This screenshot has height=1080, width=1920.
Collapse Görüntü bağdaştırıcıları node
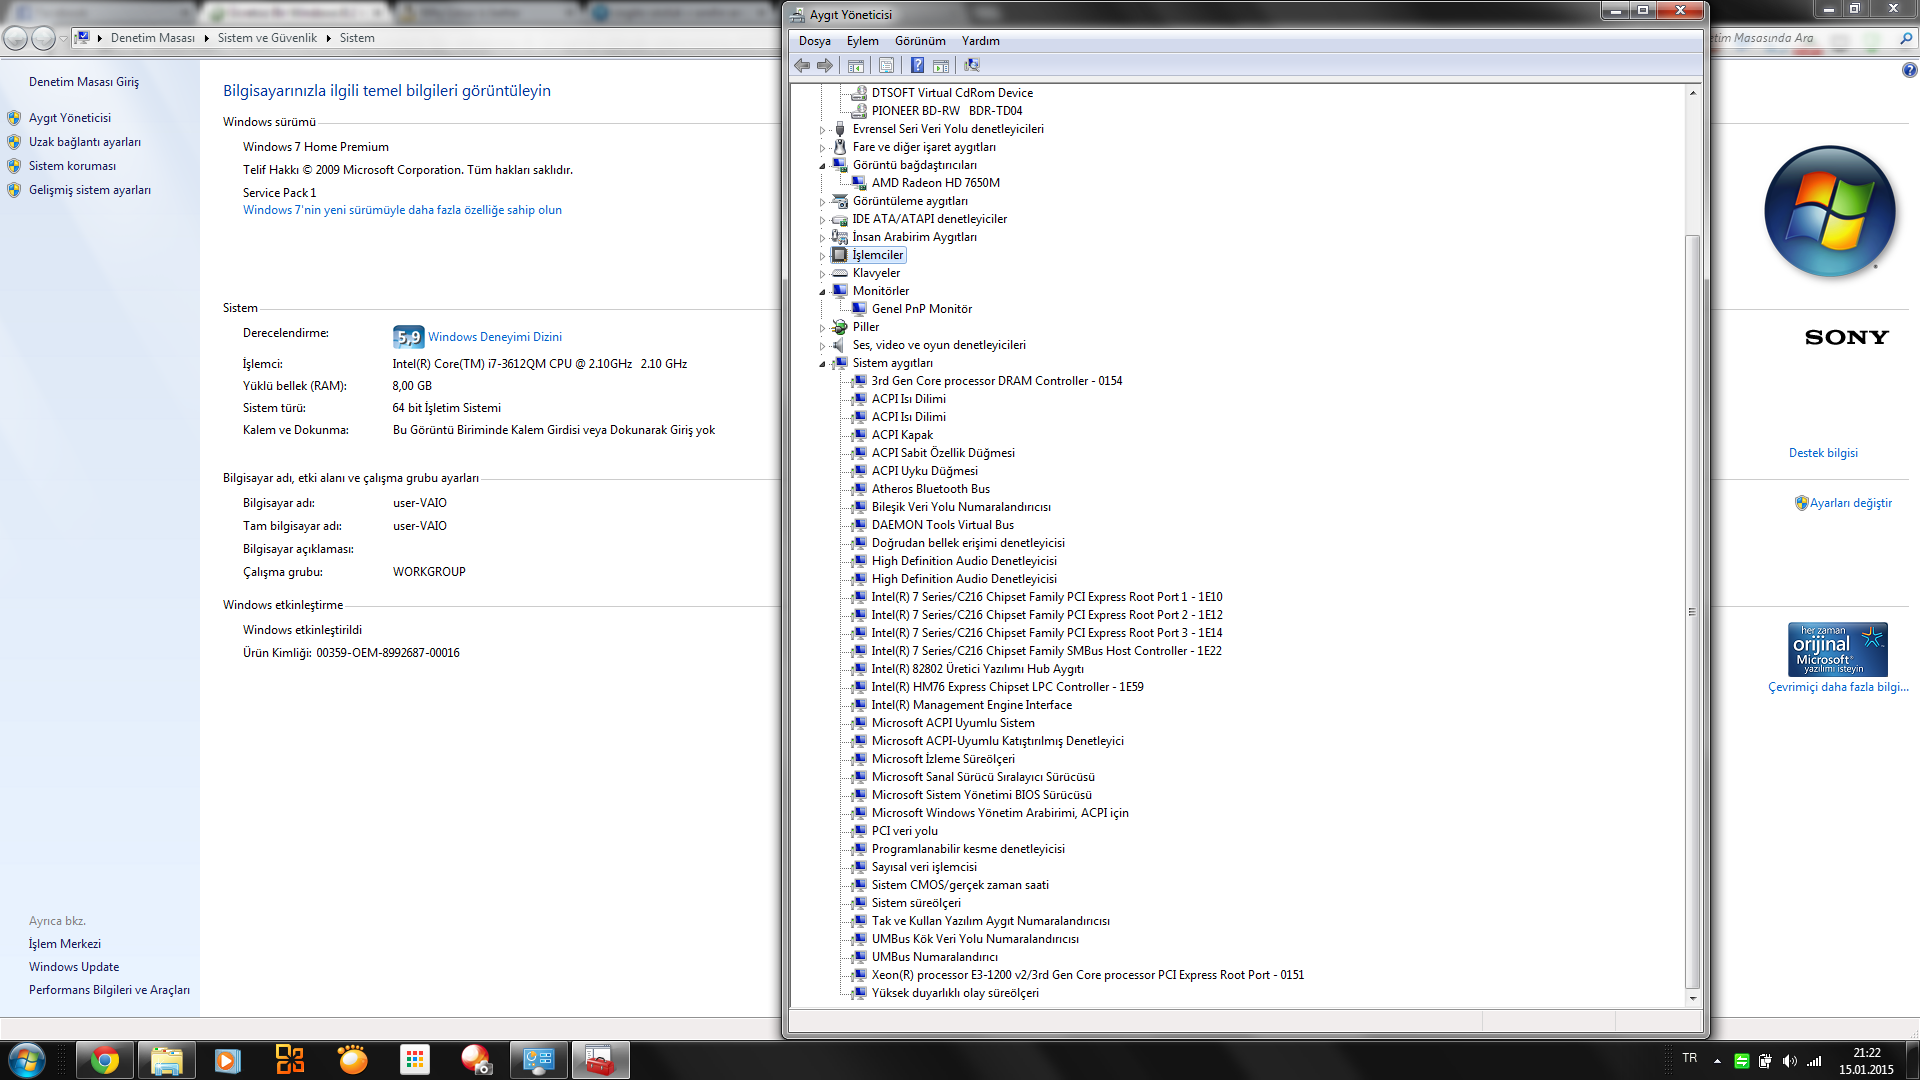[x=823, y=166]
